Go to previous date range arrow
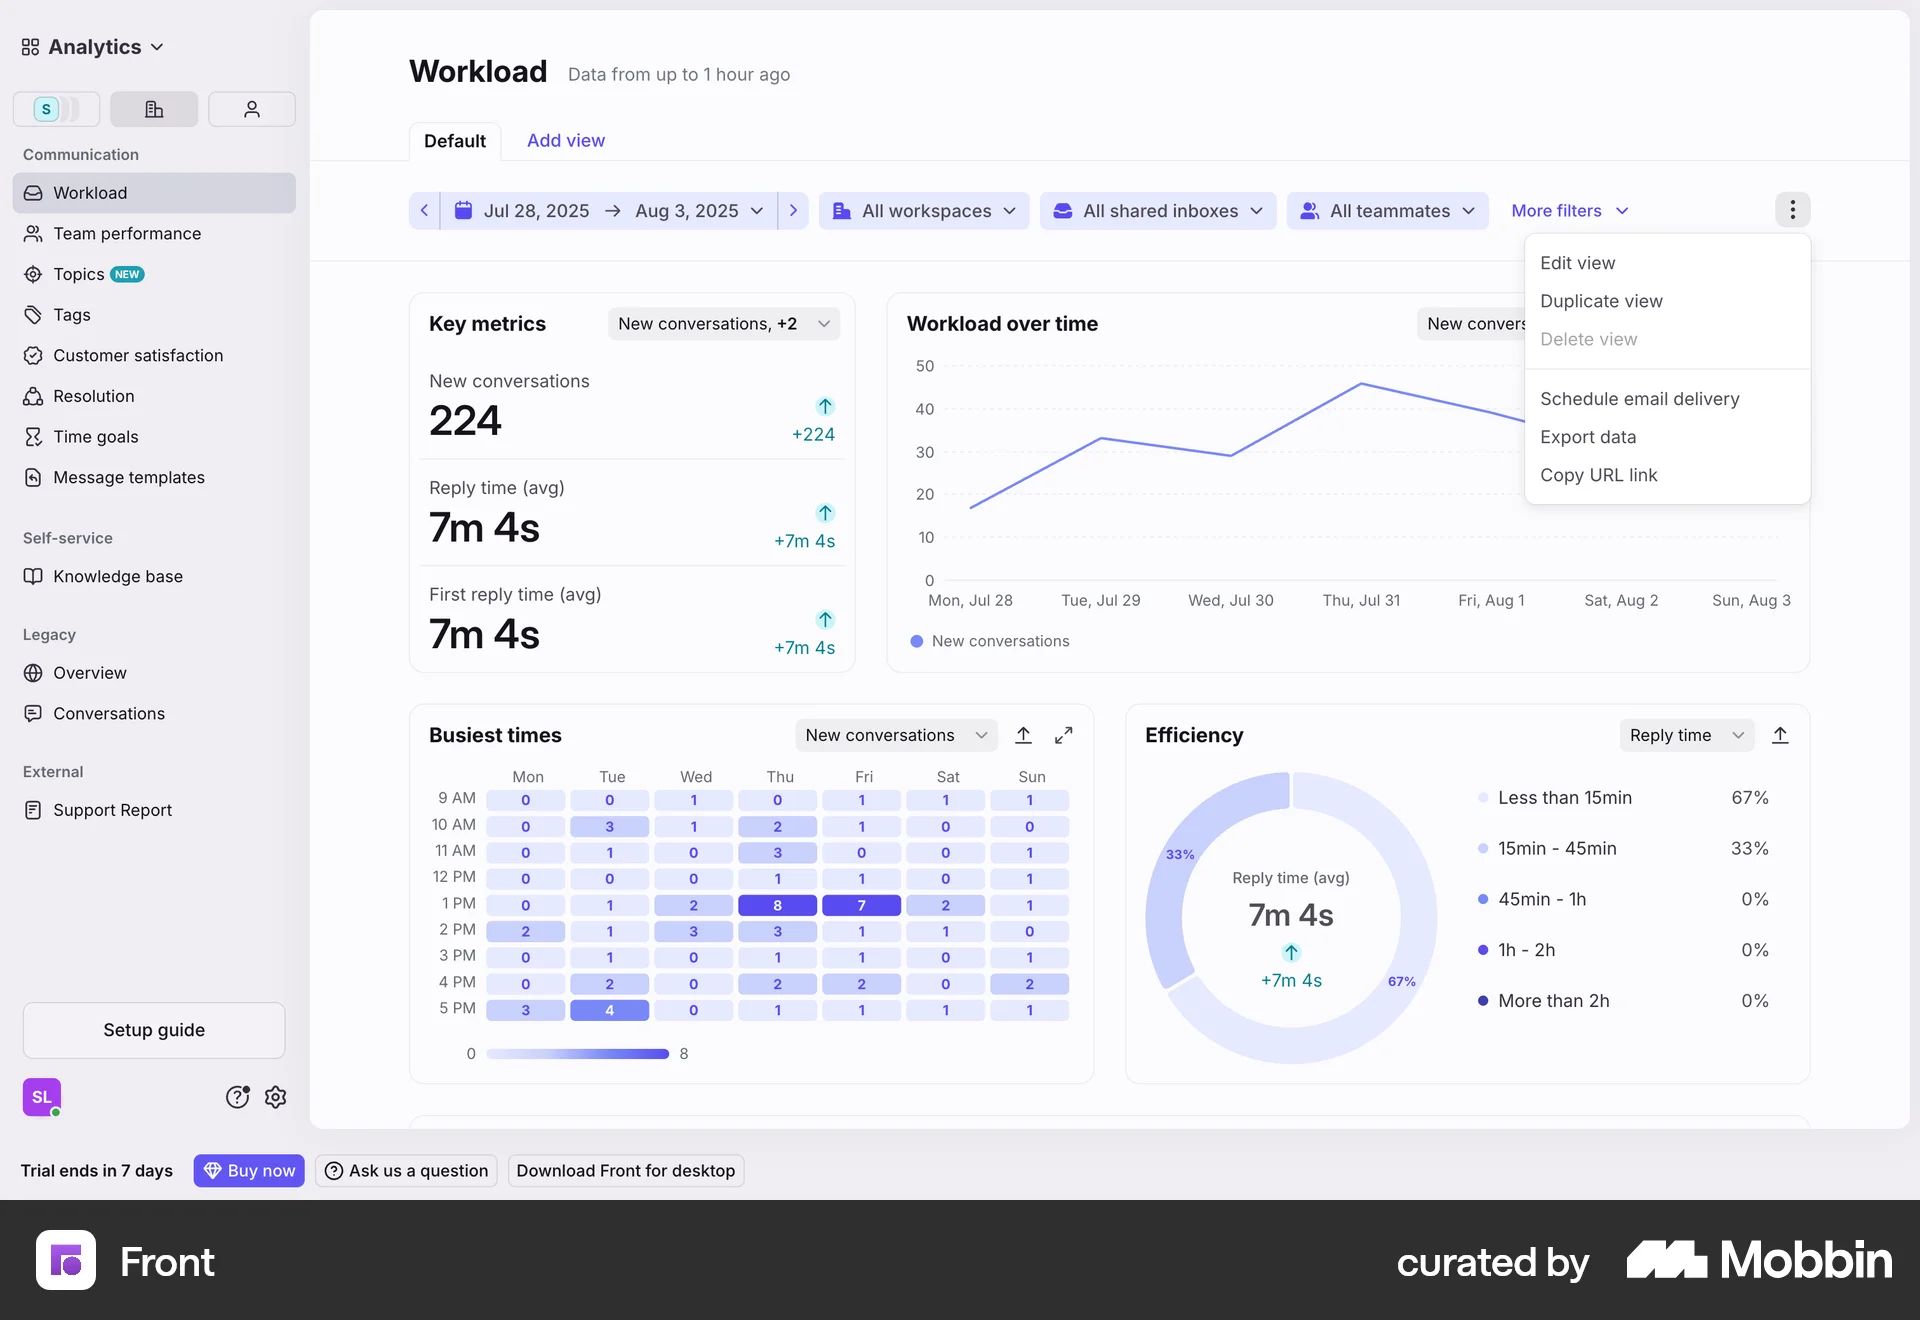Viewport: 1920px width, 1320px height. coord(424,211)
